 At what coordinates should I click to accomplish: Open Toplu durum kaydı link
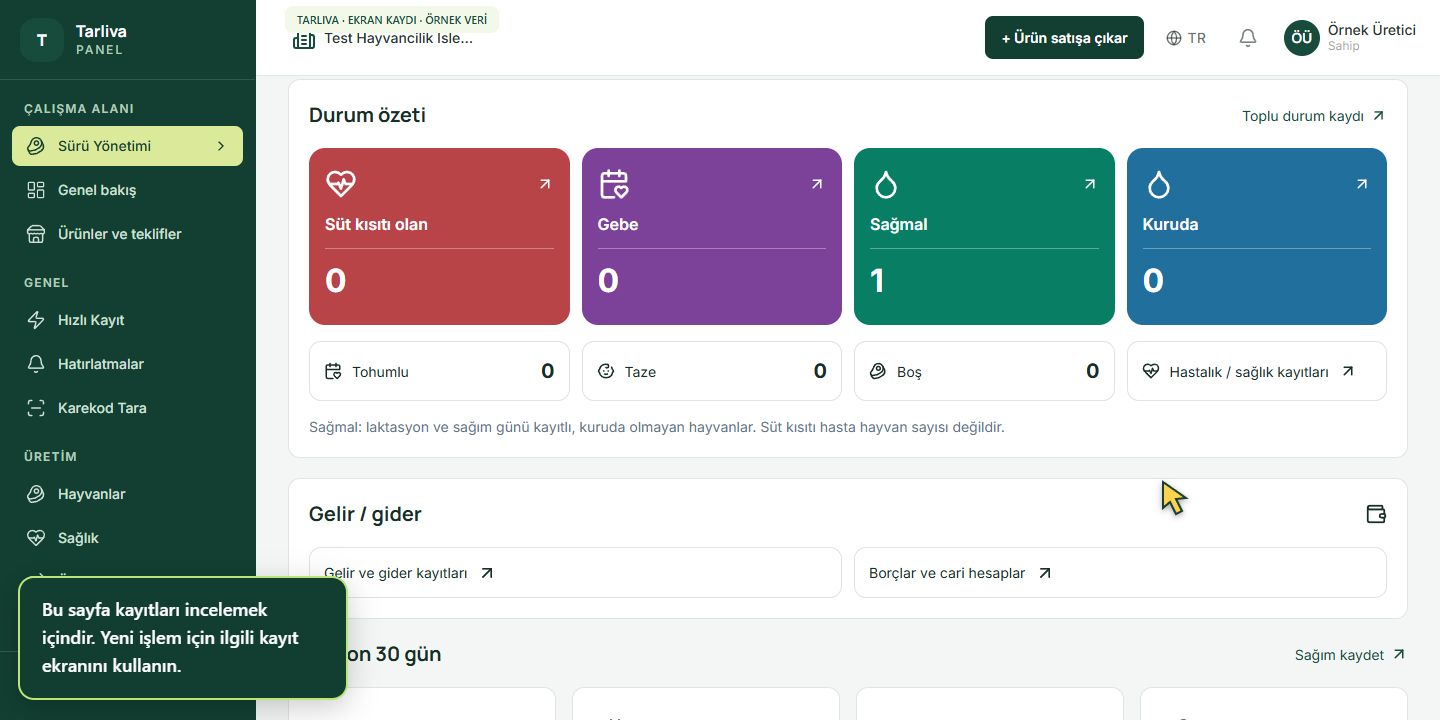tap(1313, 116)
